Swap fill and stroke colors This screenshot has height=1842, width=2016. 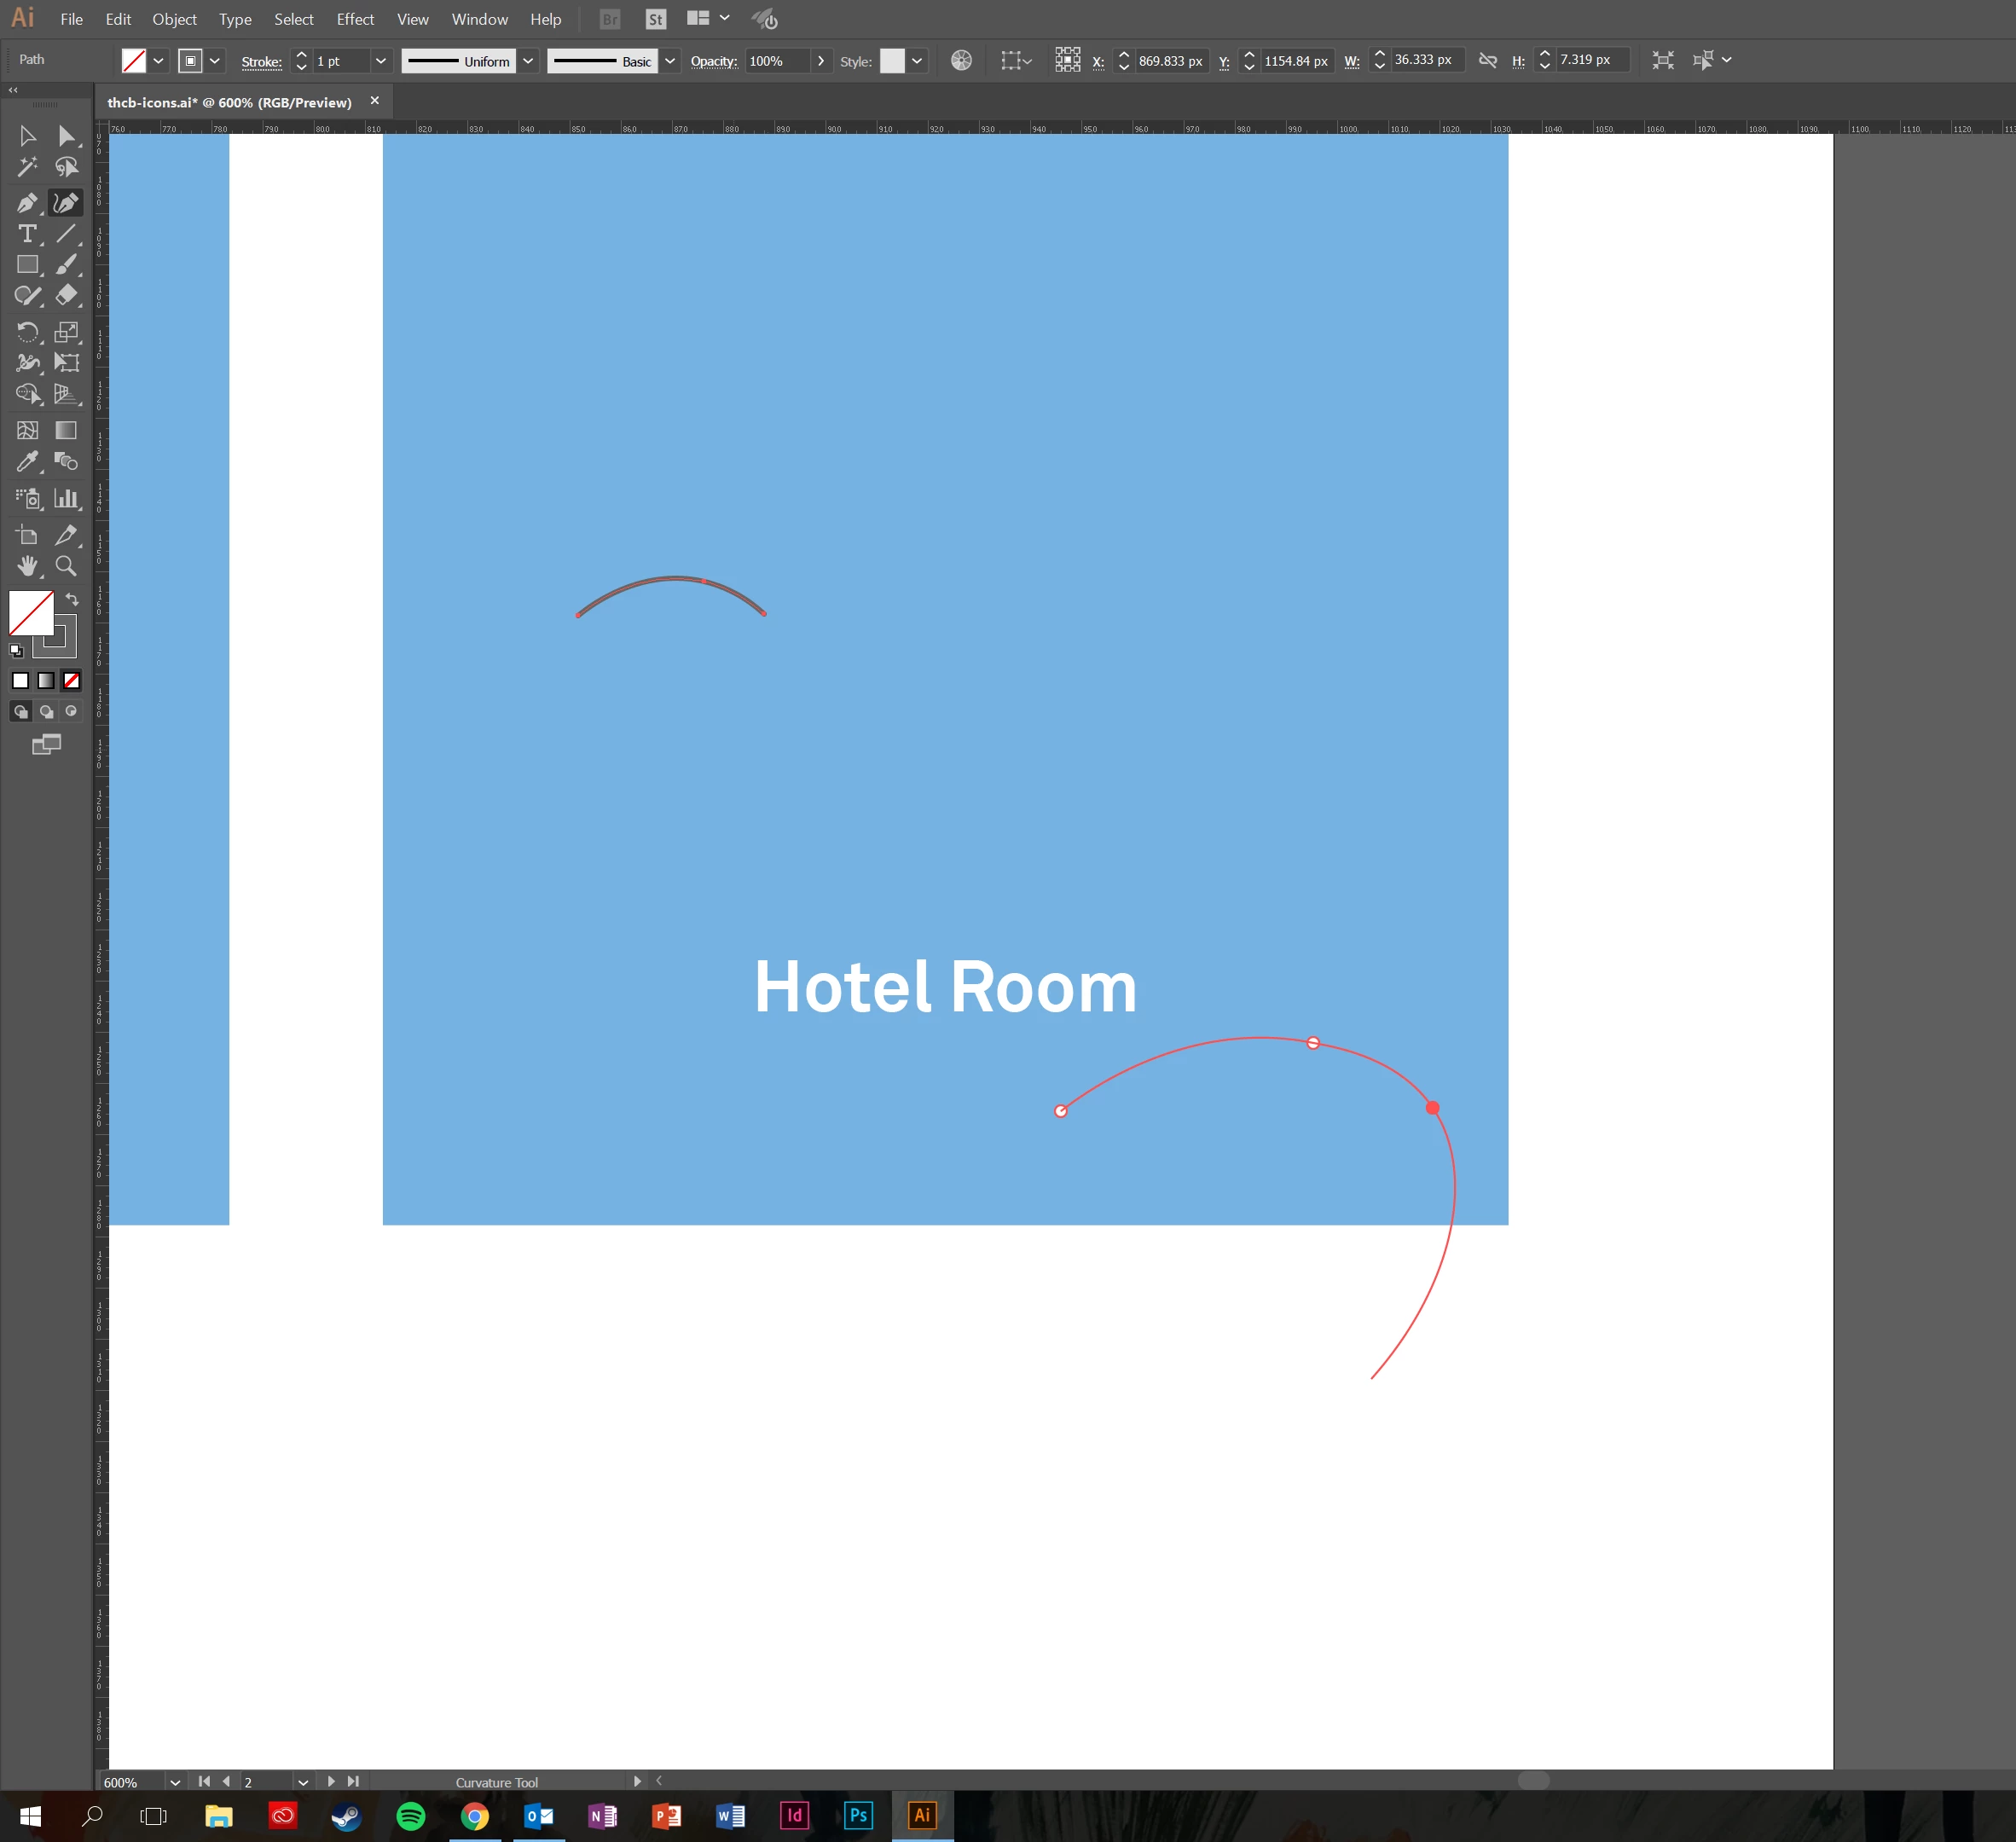72,599
